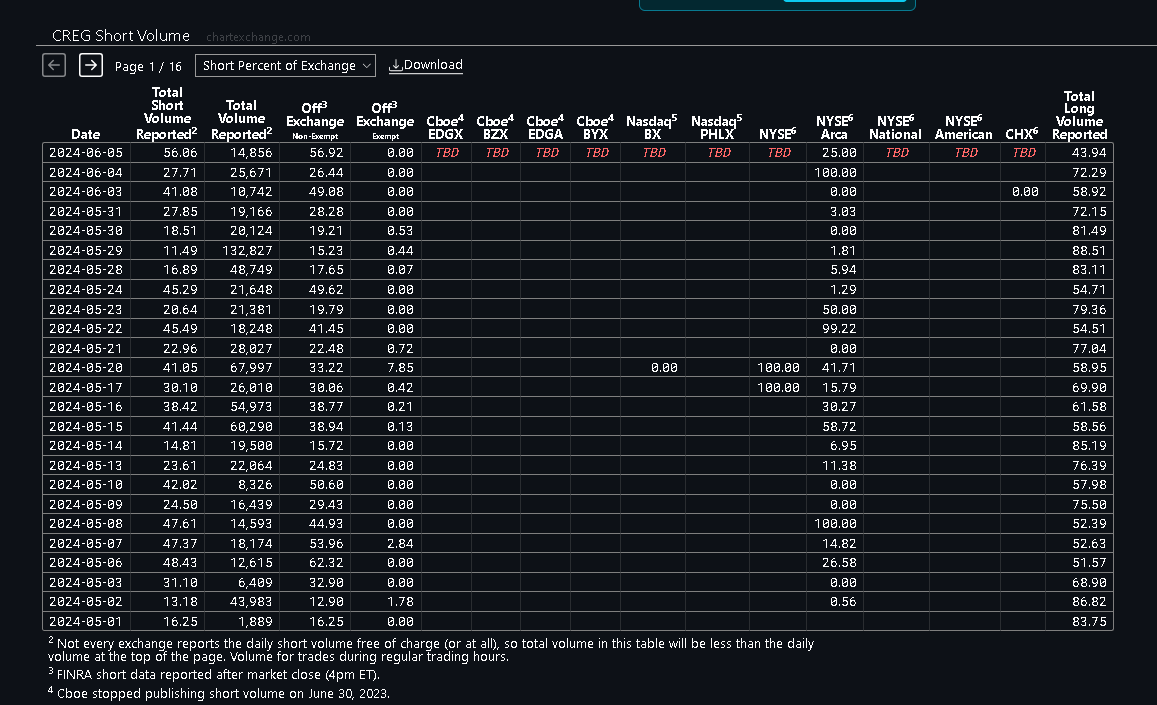Select date cell 2024-05-01

tap(86, 622)
